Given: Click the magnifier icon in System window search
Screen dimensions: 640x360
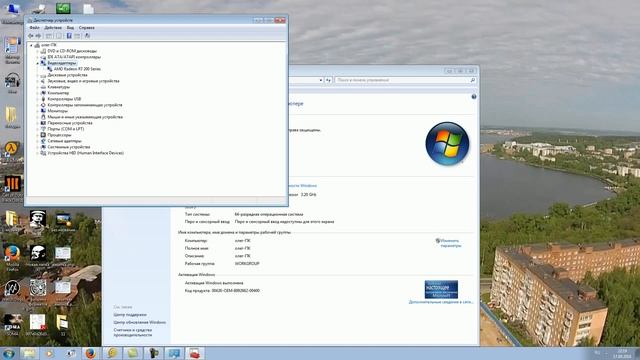Looking at the screenshot, I should (x=473, y=80).
